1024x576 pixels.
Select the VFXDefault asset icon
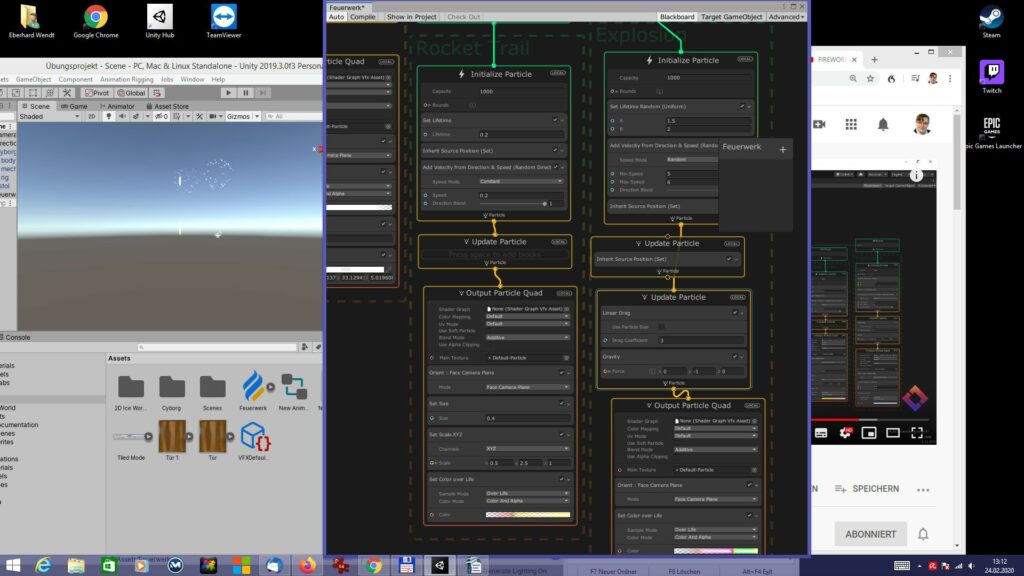coord(253,437)
